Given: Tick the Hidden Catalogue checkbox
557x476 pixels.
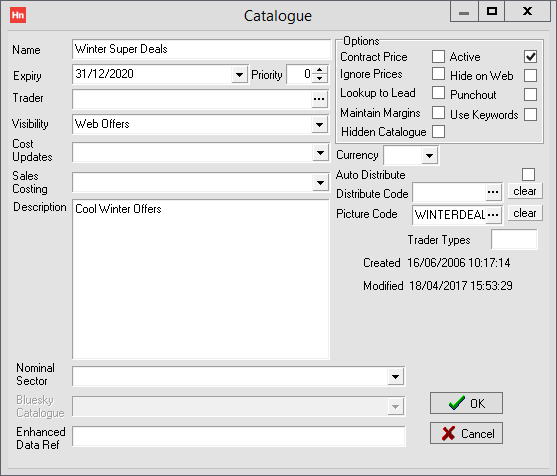Looking at the screenshot, I should point(438,131).
